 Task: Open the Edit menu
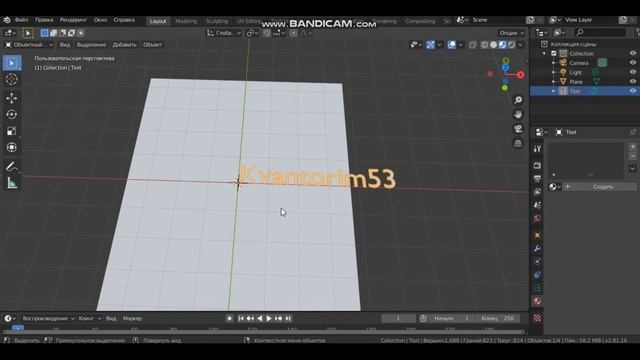(44, 20)
